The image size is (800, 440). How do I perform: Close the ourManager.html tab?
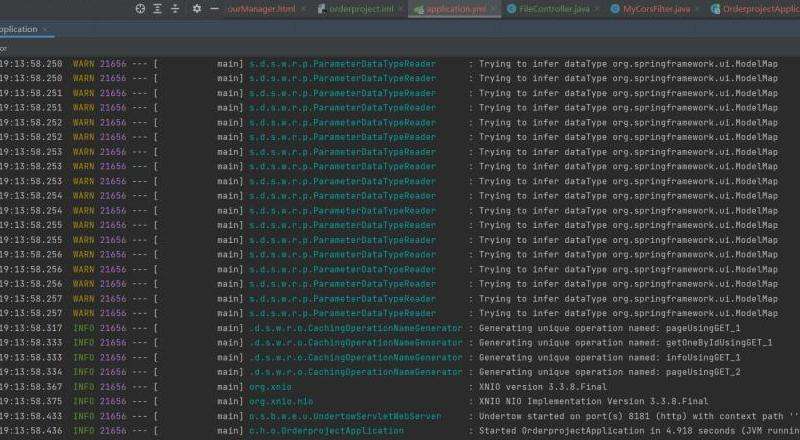coord(303,9)
